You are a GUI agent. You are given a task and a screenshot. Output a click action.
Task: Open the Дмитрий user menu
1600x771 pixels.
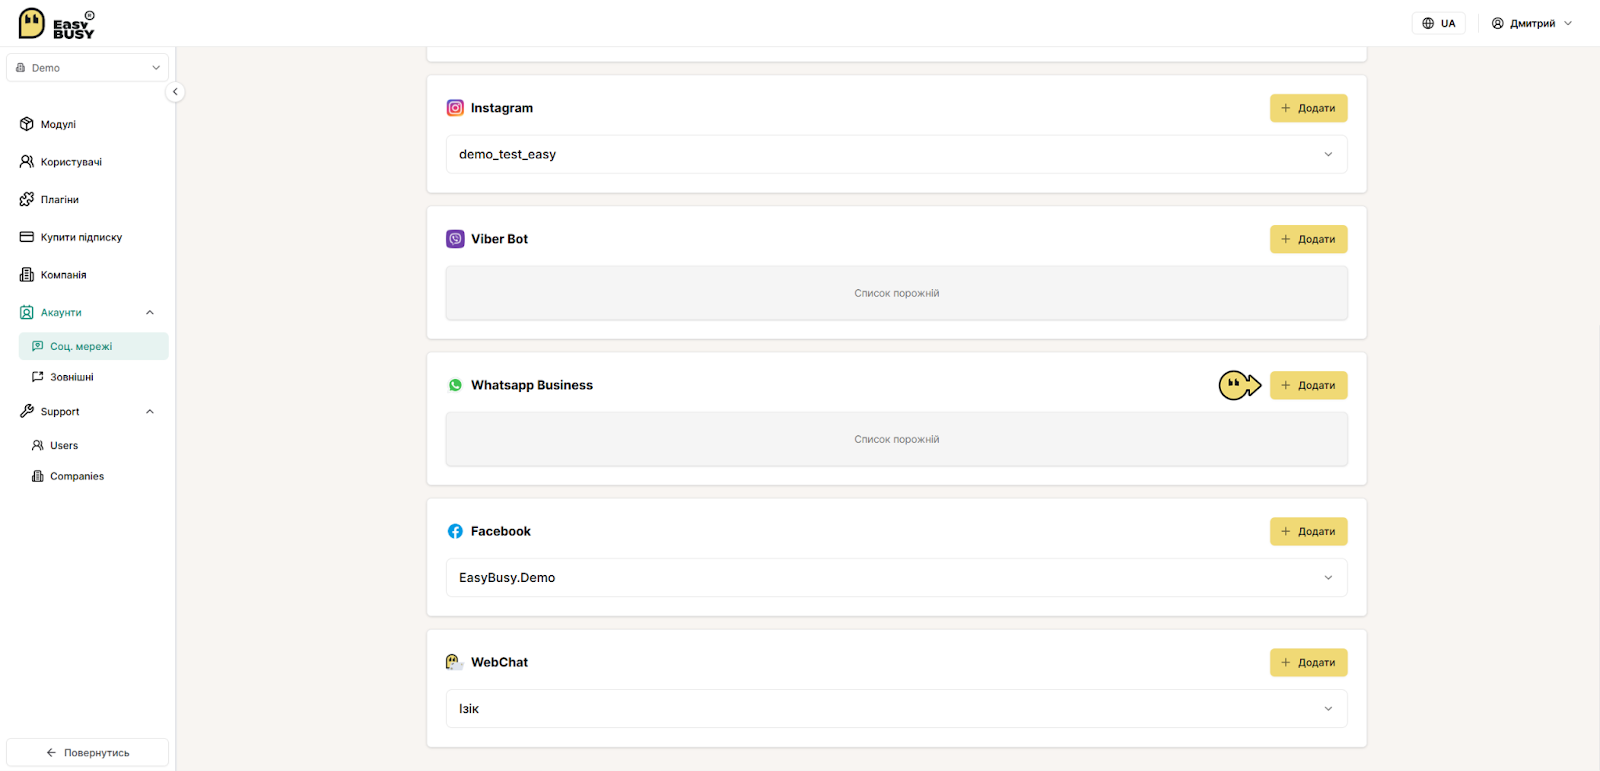coord(1532,23)
